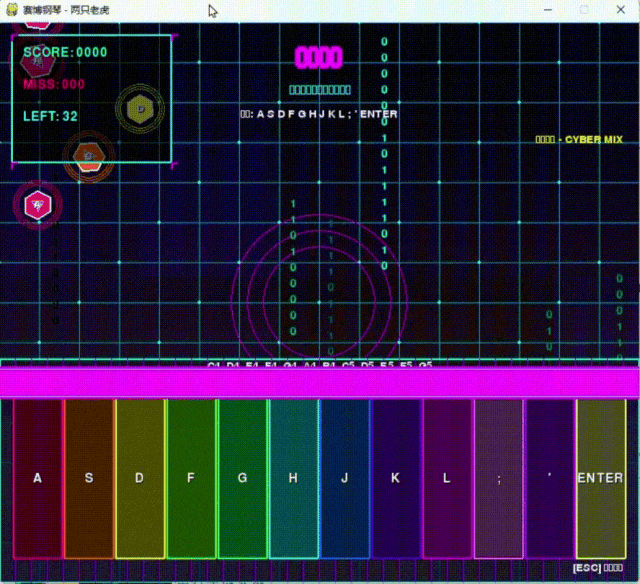Viewport: 640px width, 584px height.
Task: Close the 赛博钢琴 window
Action: pyautogui.click(x=621, y=10)
